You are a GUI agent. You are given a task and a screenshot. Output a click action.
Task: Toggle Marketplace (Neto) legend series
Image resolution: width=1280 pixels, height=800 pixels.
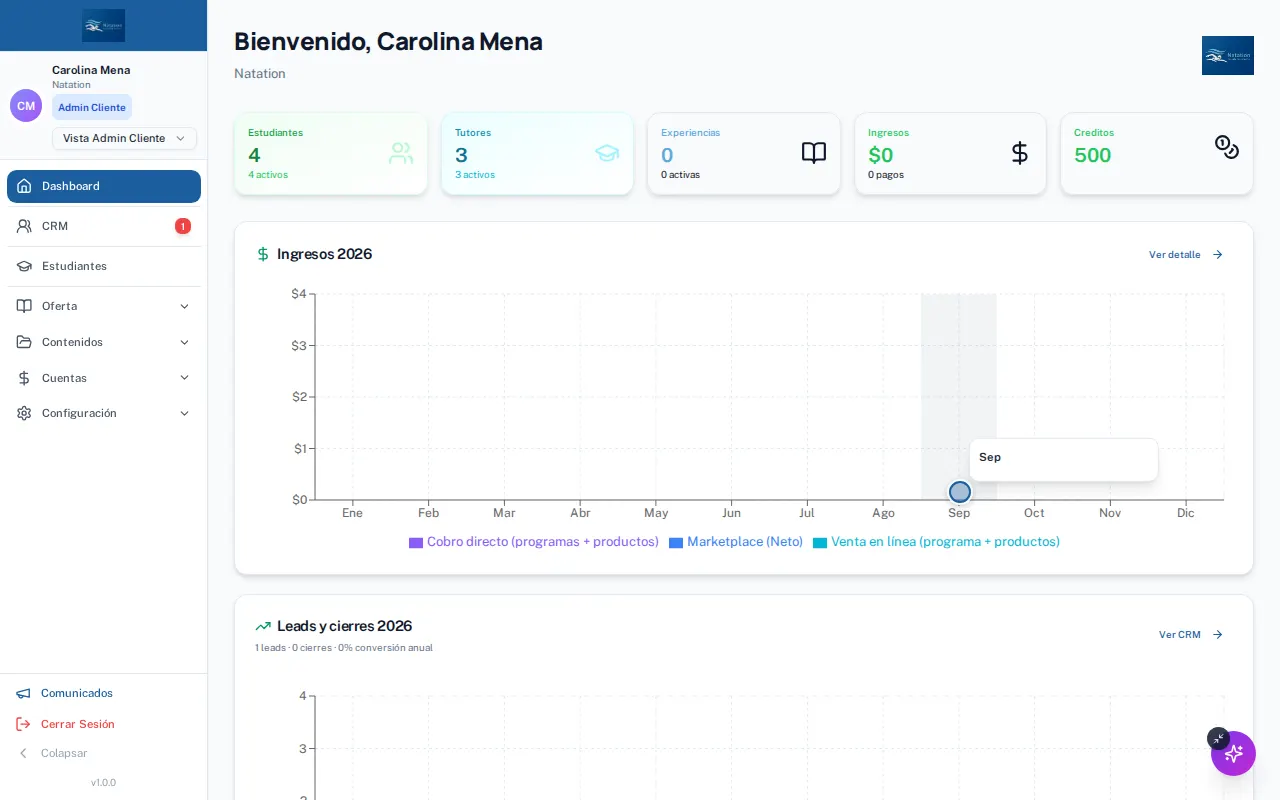736,542
